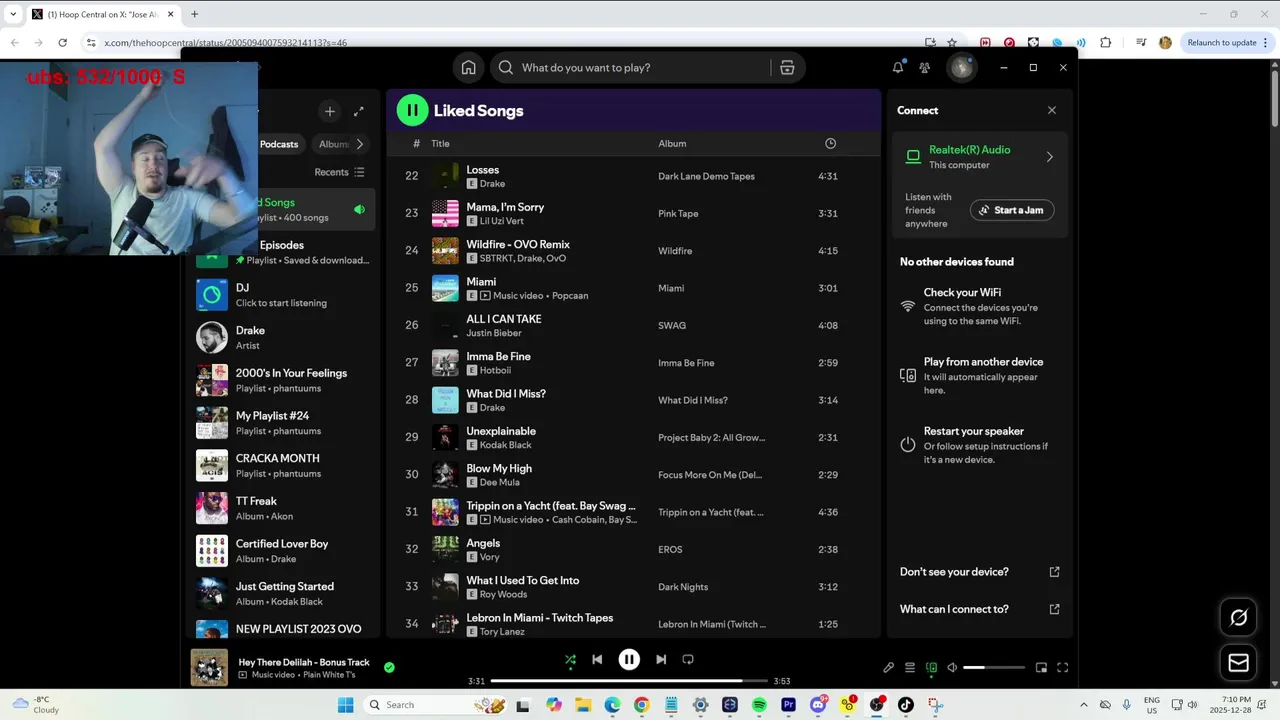Select the Albums filter chip
Image resolution: width=1280 pixels, height=720 pixels.
(333, 144)
